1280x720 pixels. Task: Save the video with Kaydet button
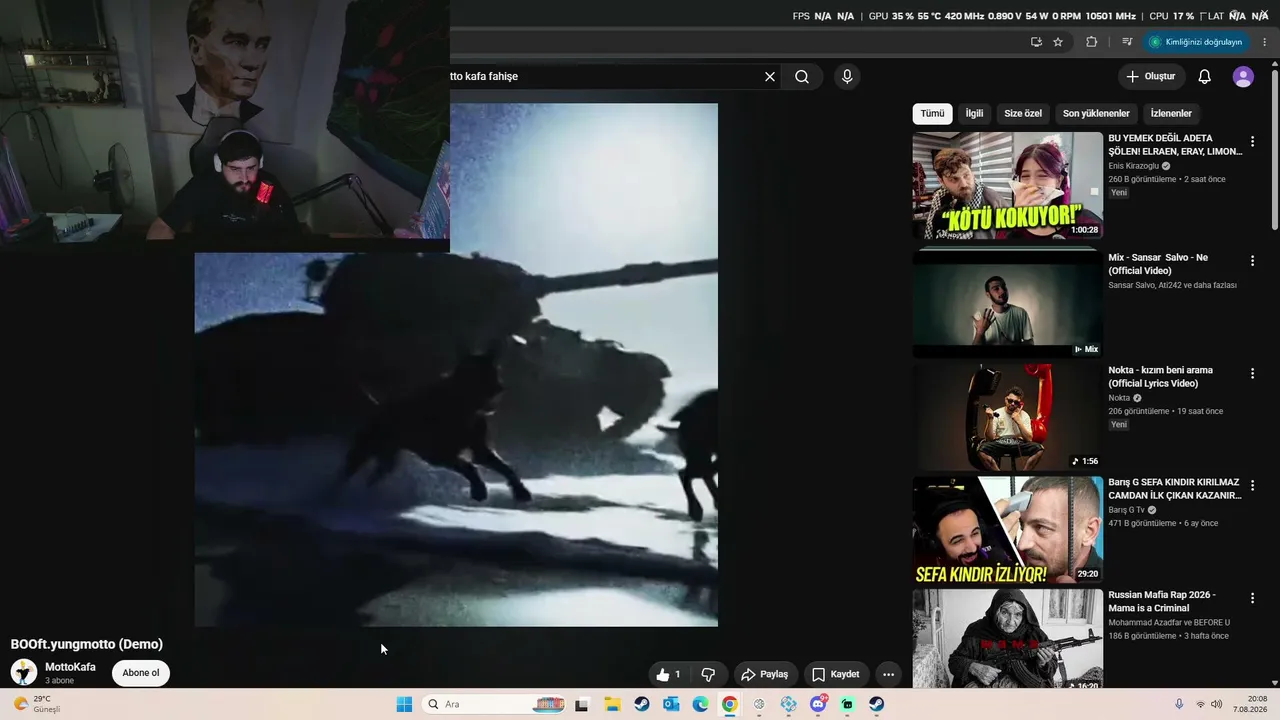[x=835, y=674]
